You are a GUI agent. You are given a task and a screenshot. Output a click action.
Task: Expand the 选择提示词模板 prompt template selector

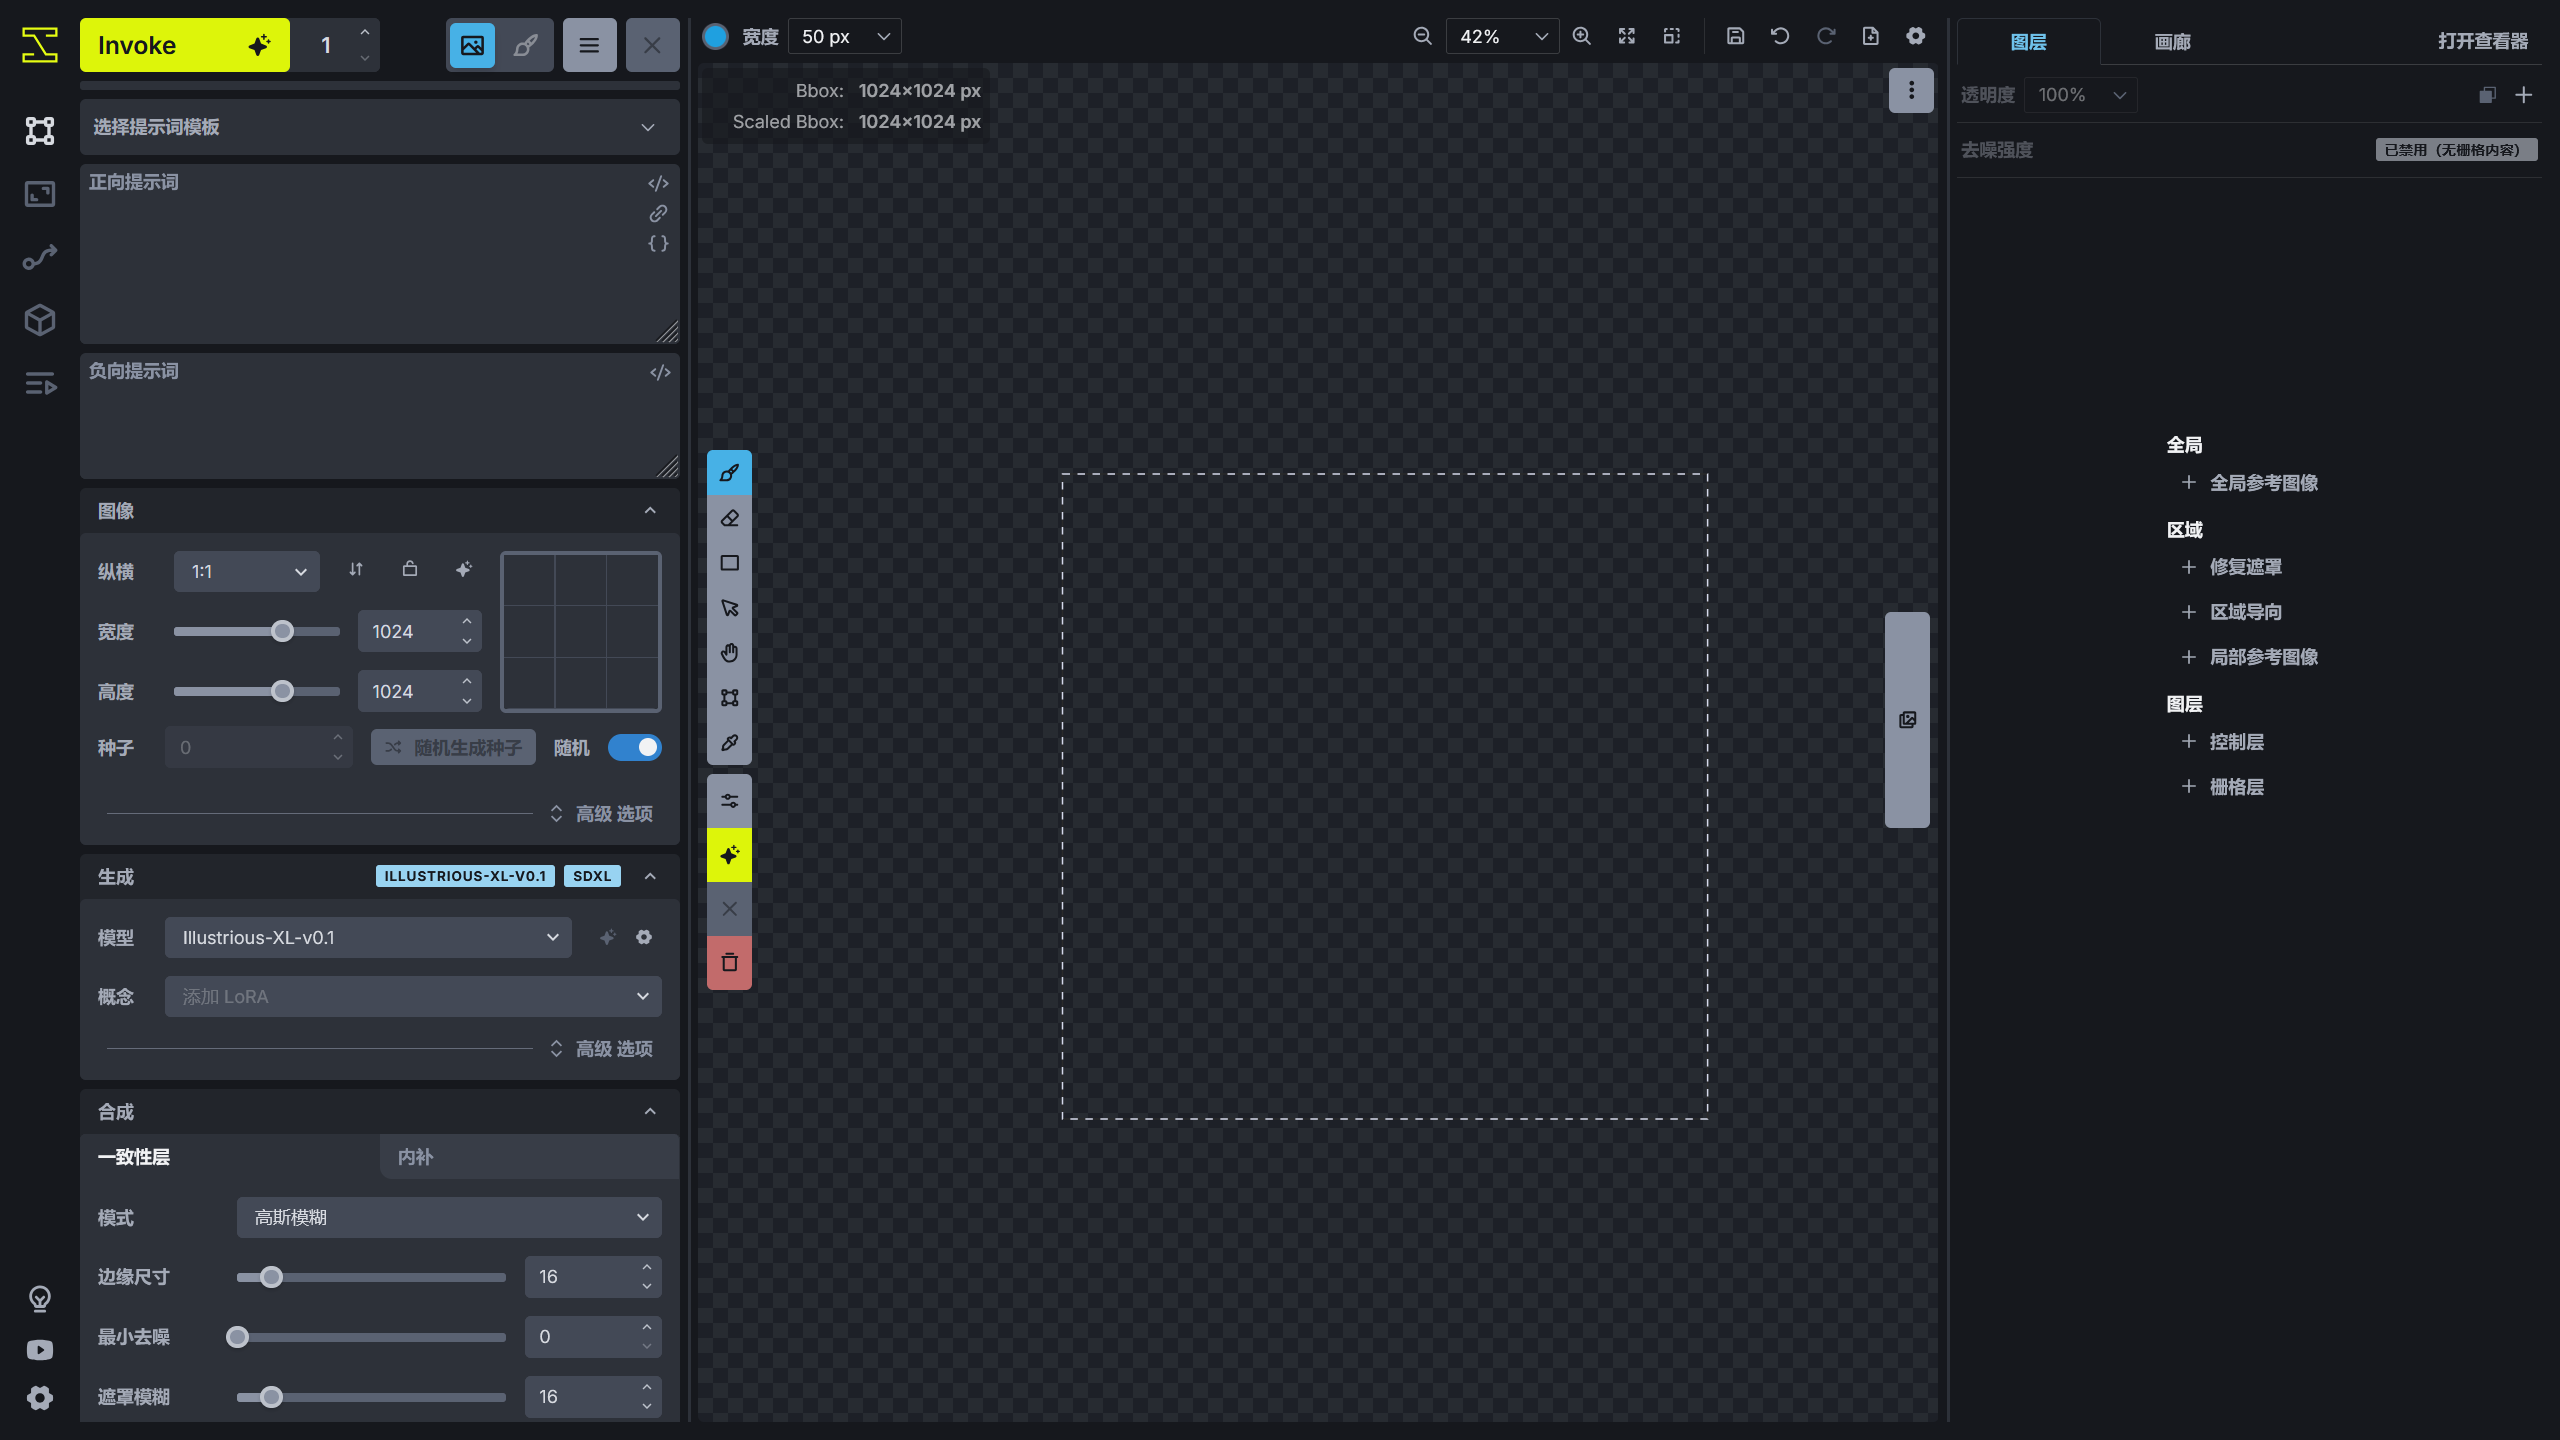click(x=379, y=127)
